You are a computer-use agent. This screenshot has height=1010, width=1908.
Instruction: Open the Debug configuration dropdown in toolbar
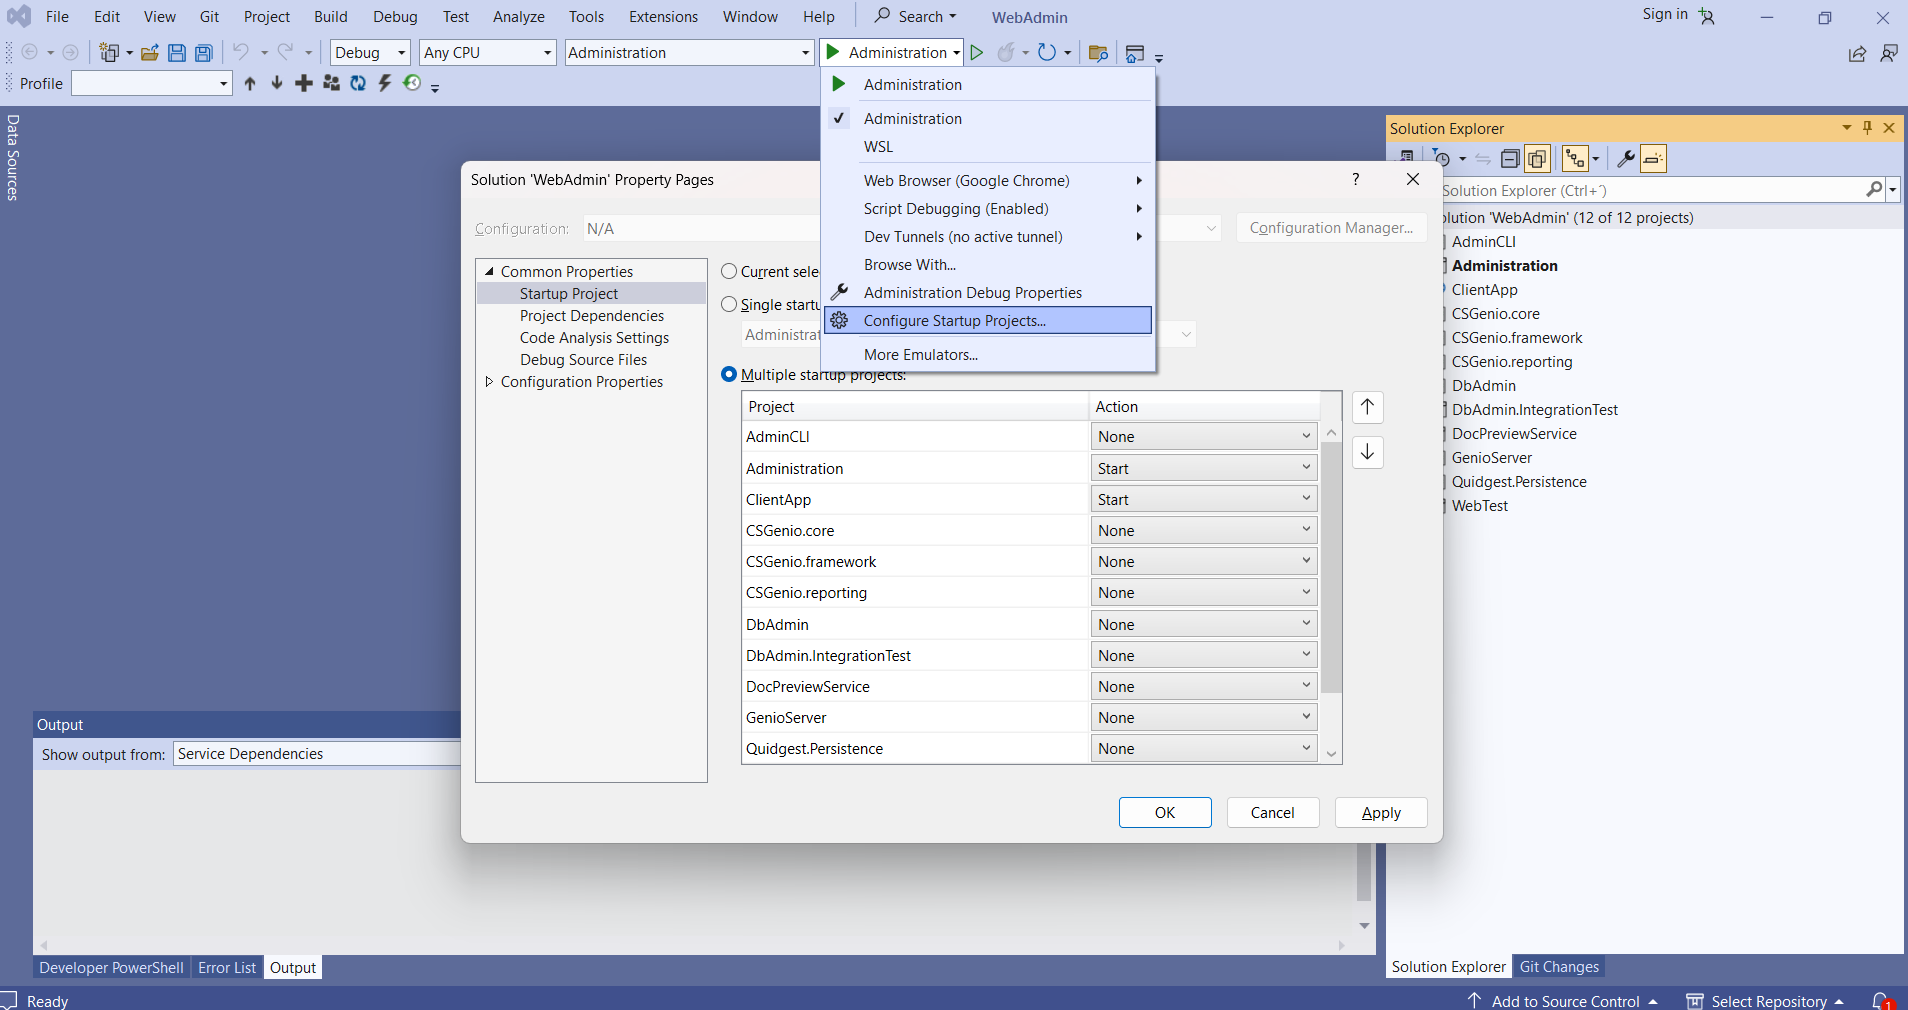(x=371, y=52)
